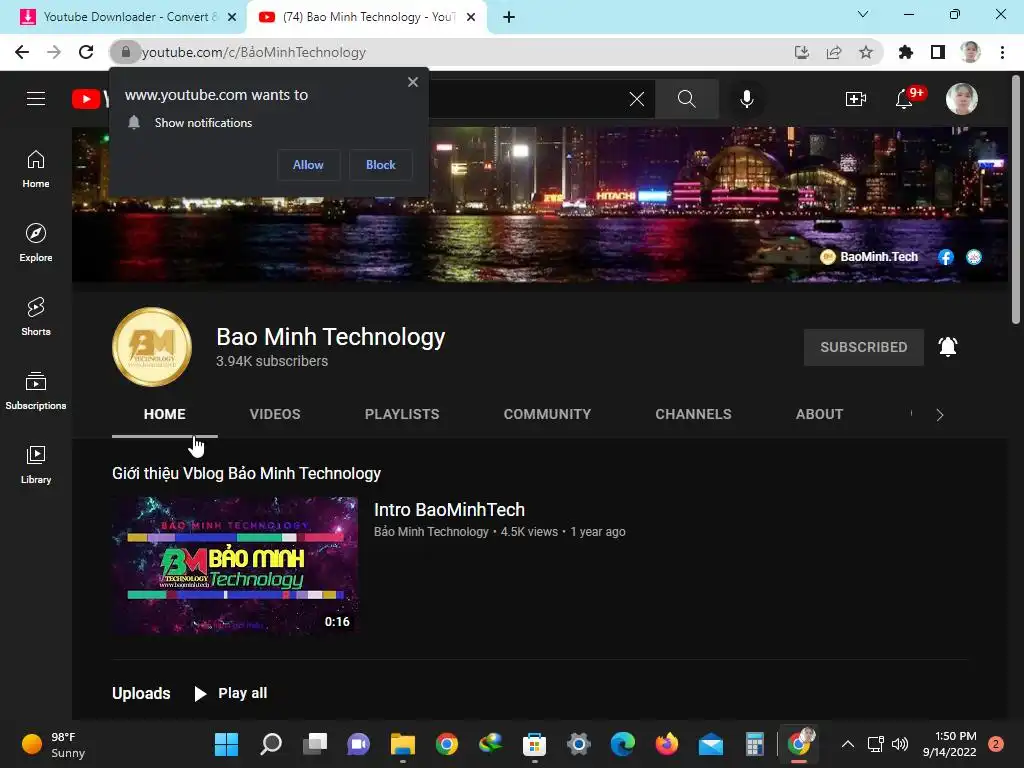1024x768 pixels.
Task: Click the site lock icon
Action: (x=125, y=52)
